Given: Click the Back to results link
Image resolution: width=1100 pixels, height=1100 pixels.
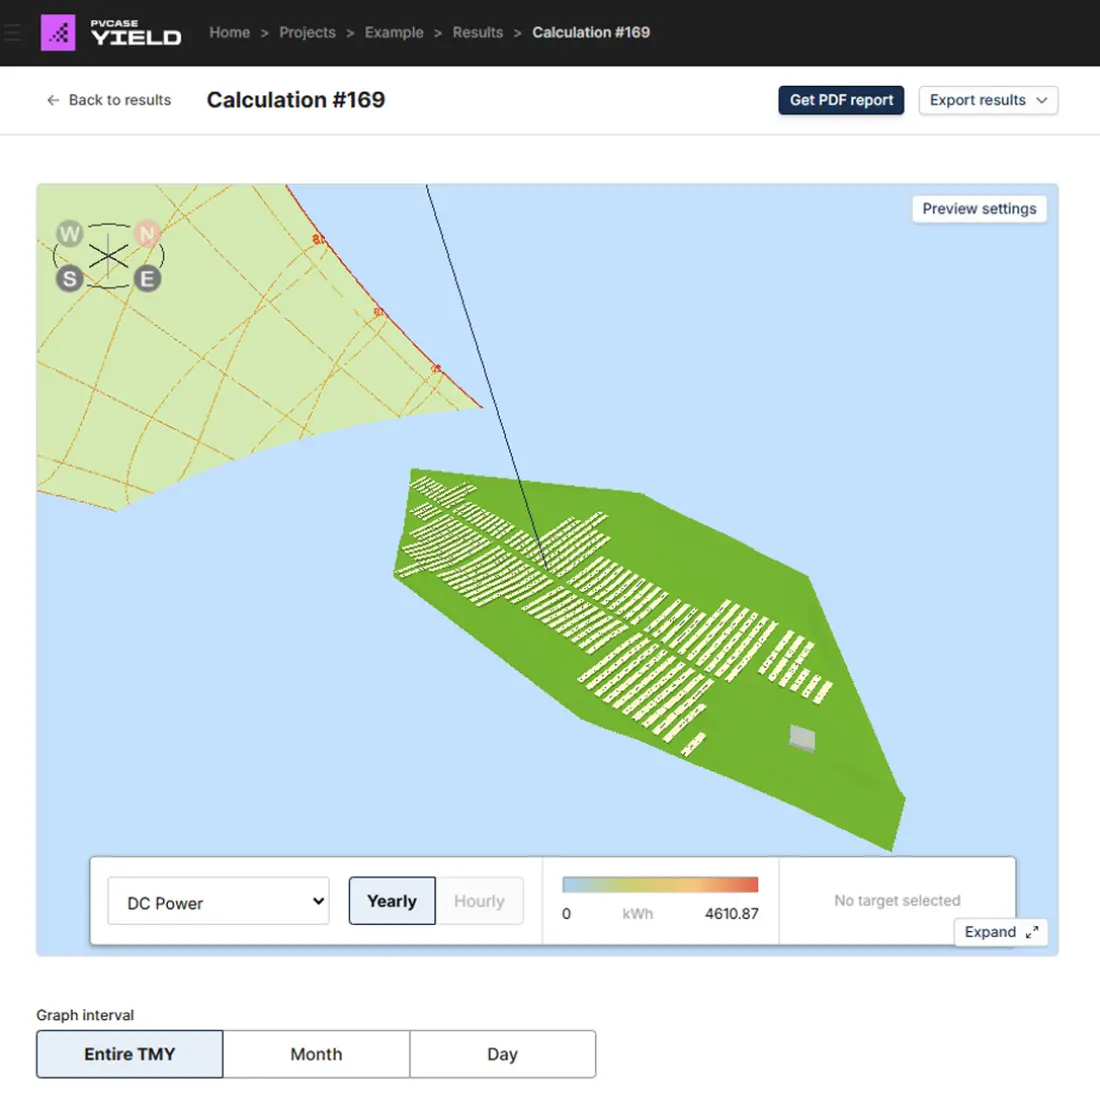Looking at the screenshot, I should click(119, 100).
